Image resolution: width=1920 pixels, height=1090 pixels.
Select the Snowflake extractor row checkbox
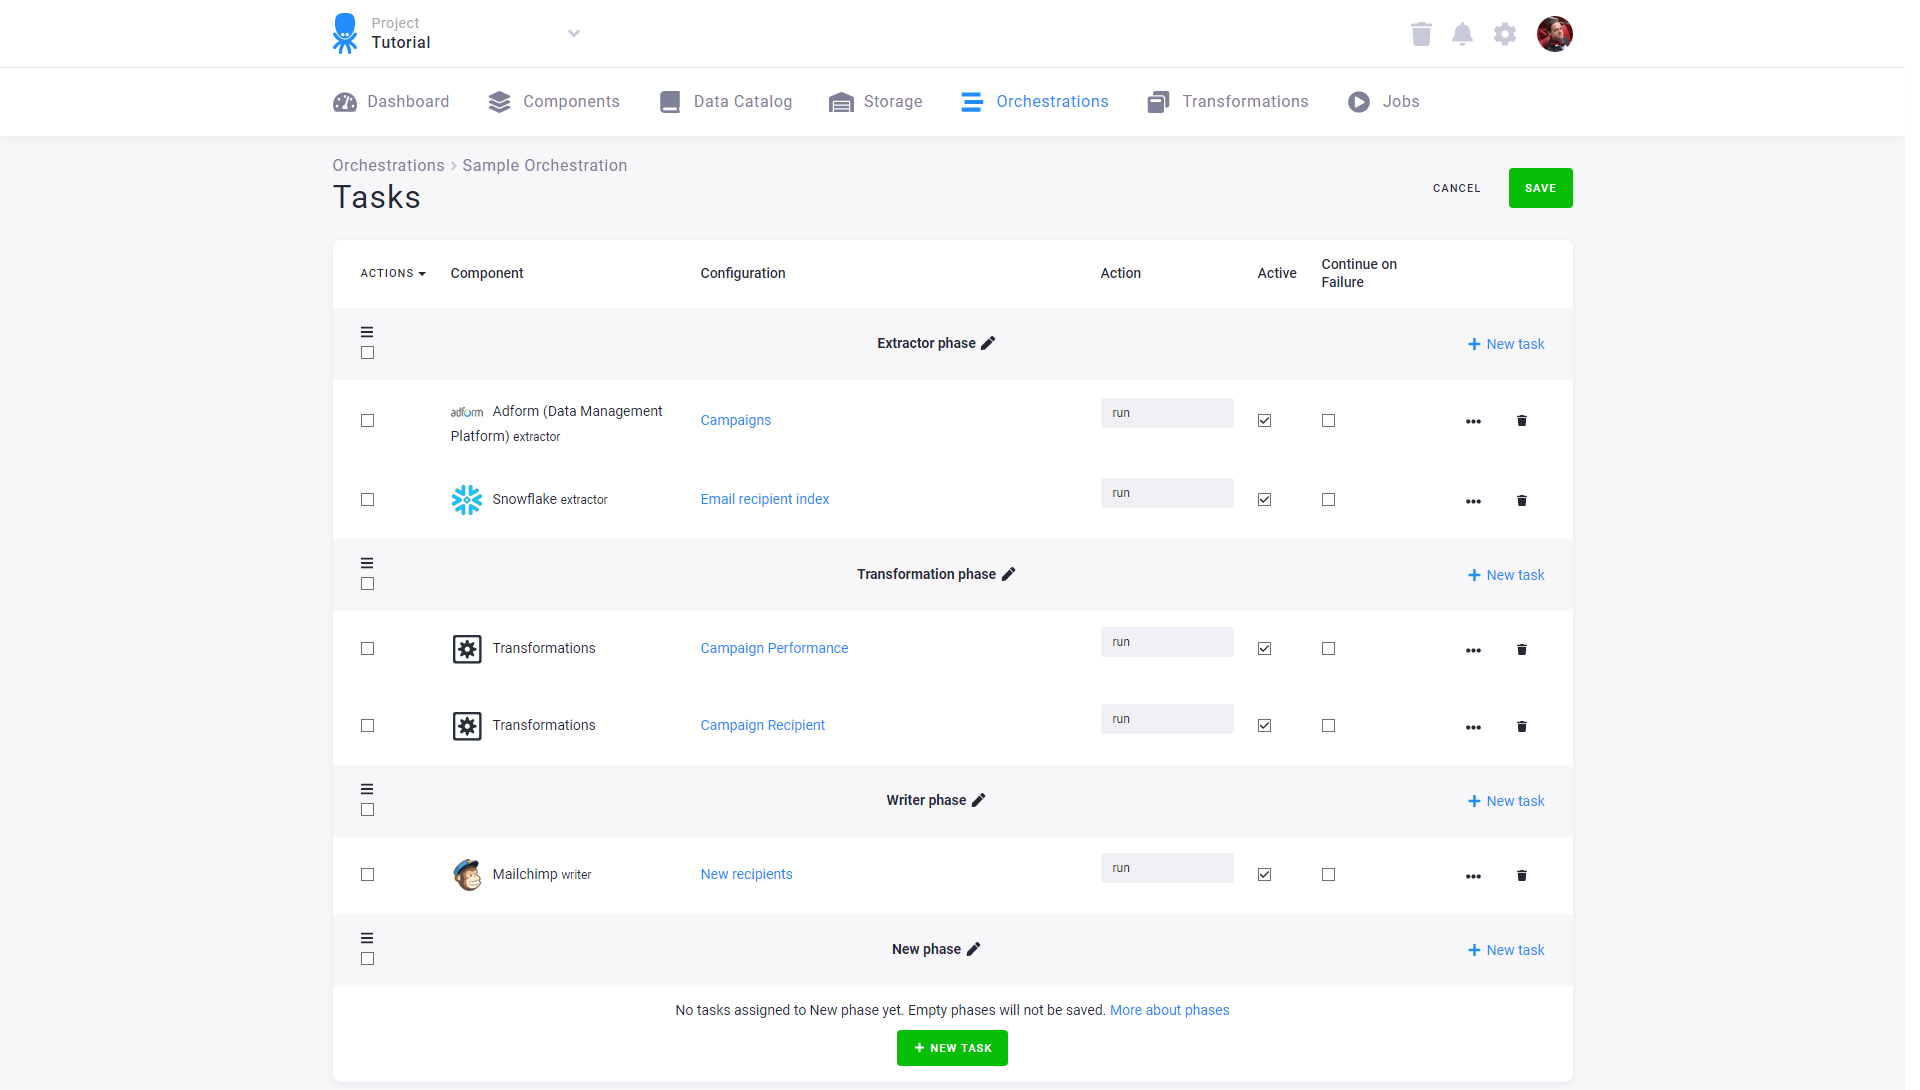[x=367, y=499]
